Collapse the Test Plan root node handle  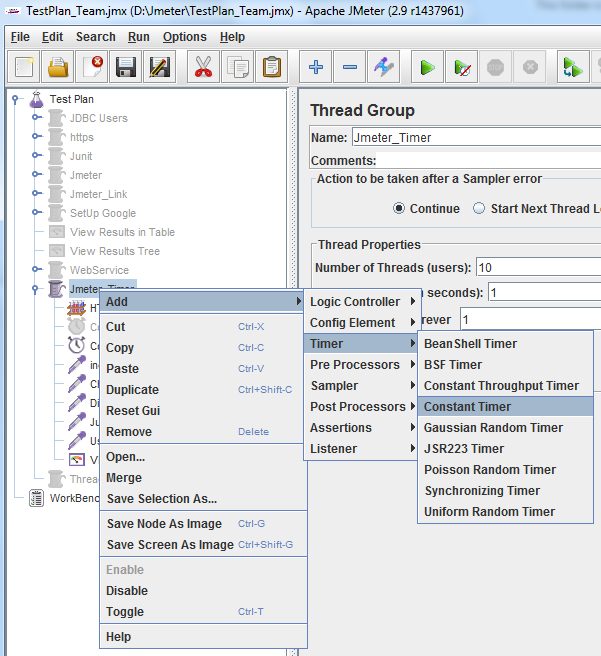click(x=15, y=99)
